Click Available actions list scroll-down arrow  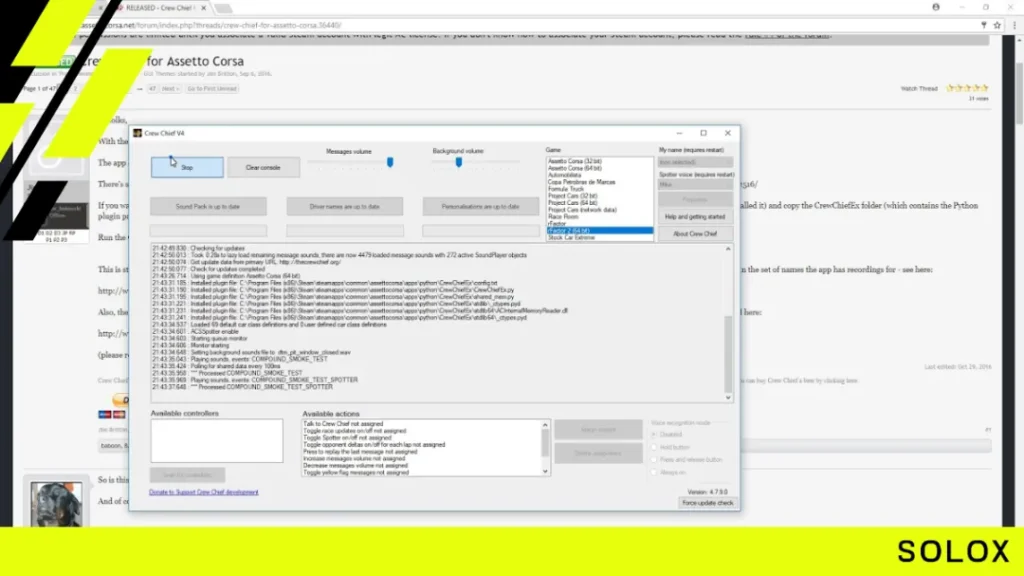point(545,472)
